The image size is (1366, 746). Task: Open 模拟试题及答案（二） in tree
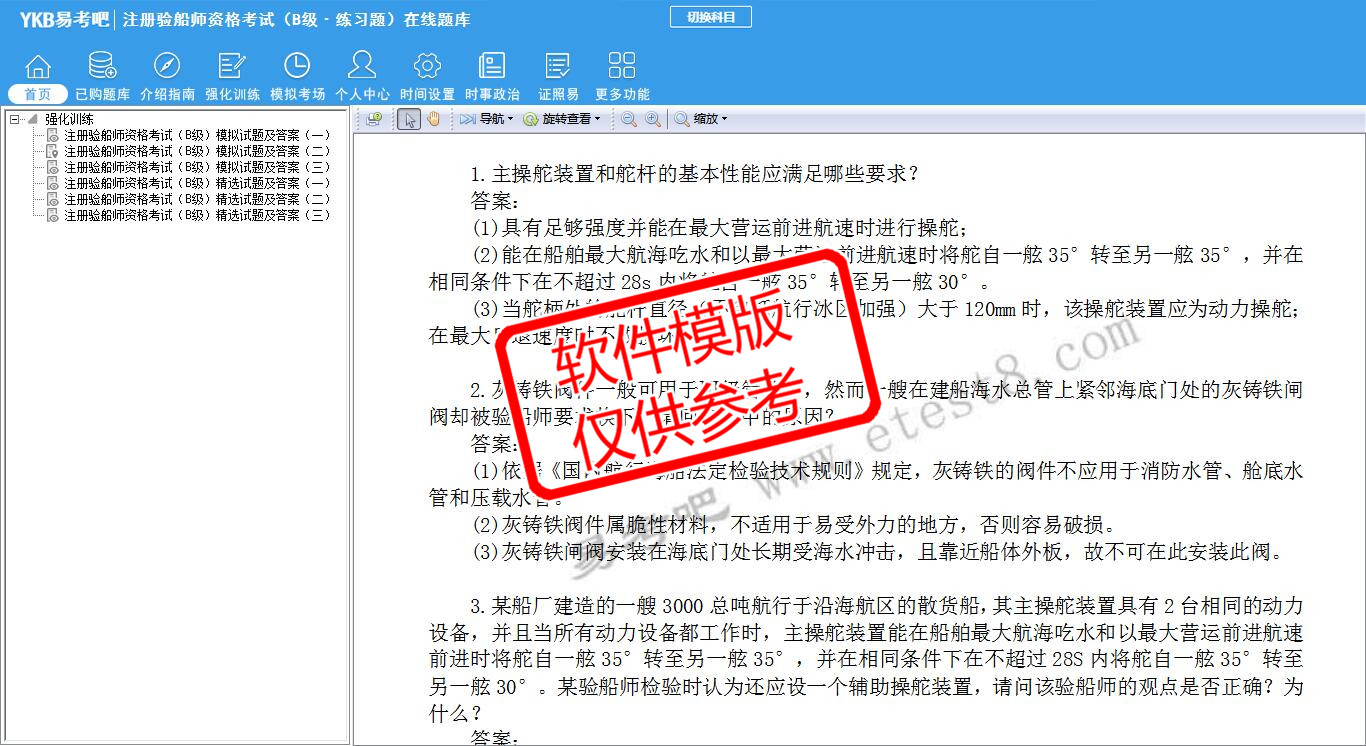click(196, 151)
